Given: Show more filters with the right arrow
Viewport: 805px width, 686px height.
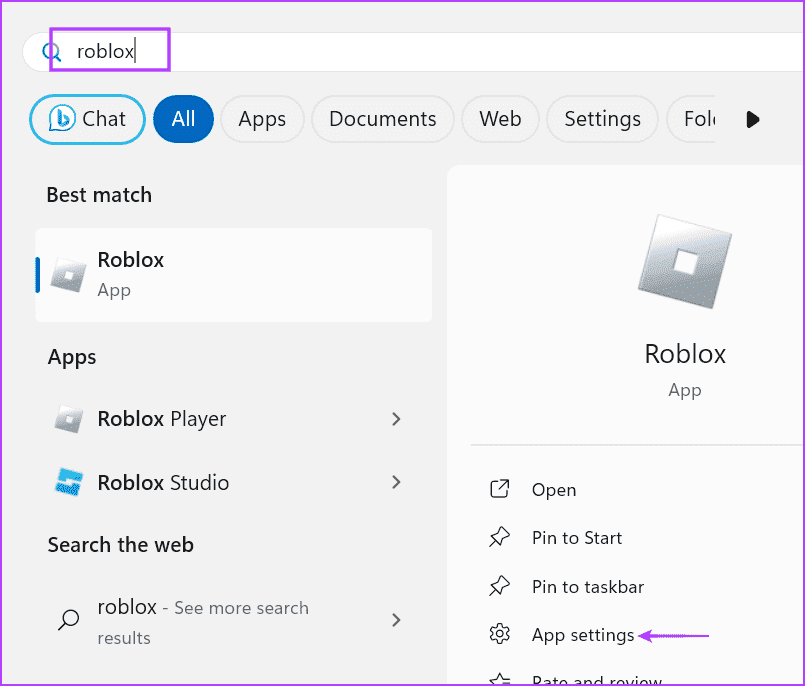Looking at the screenshot, I should click(752, 120).
